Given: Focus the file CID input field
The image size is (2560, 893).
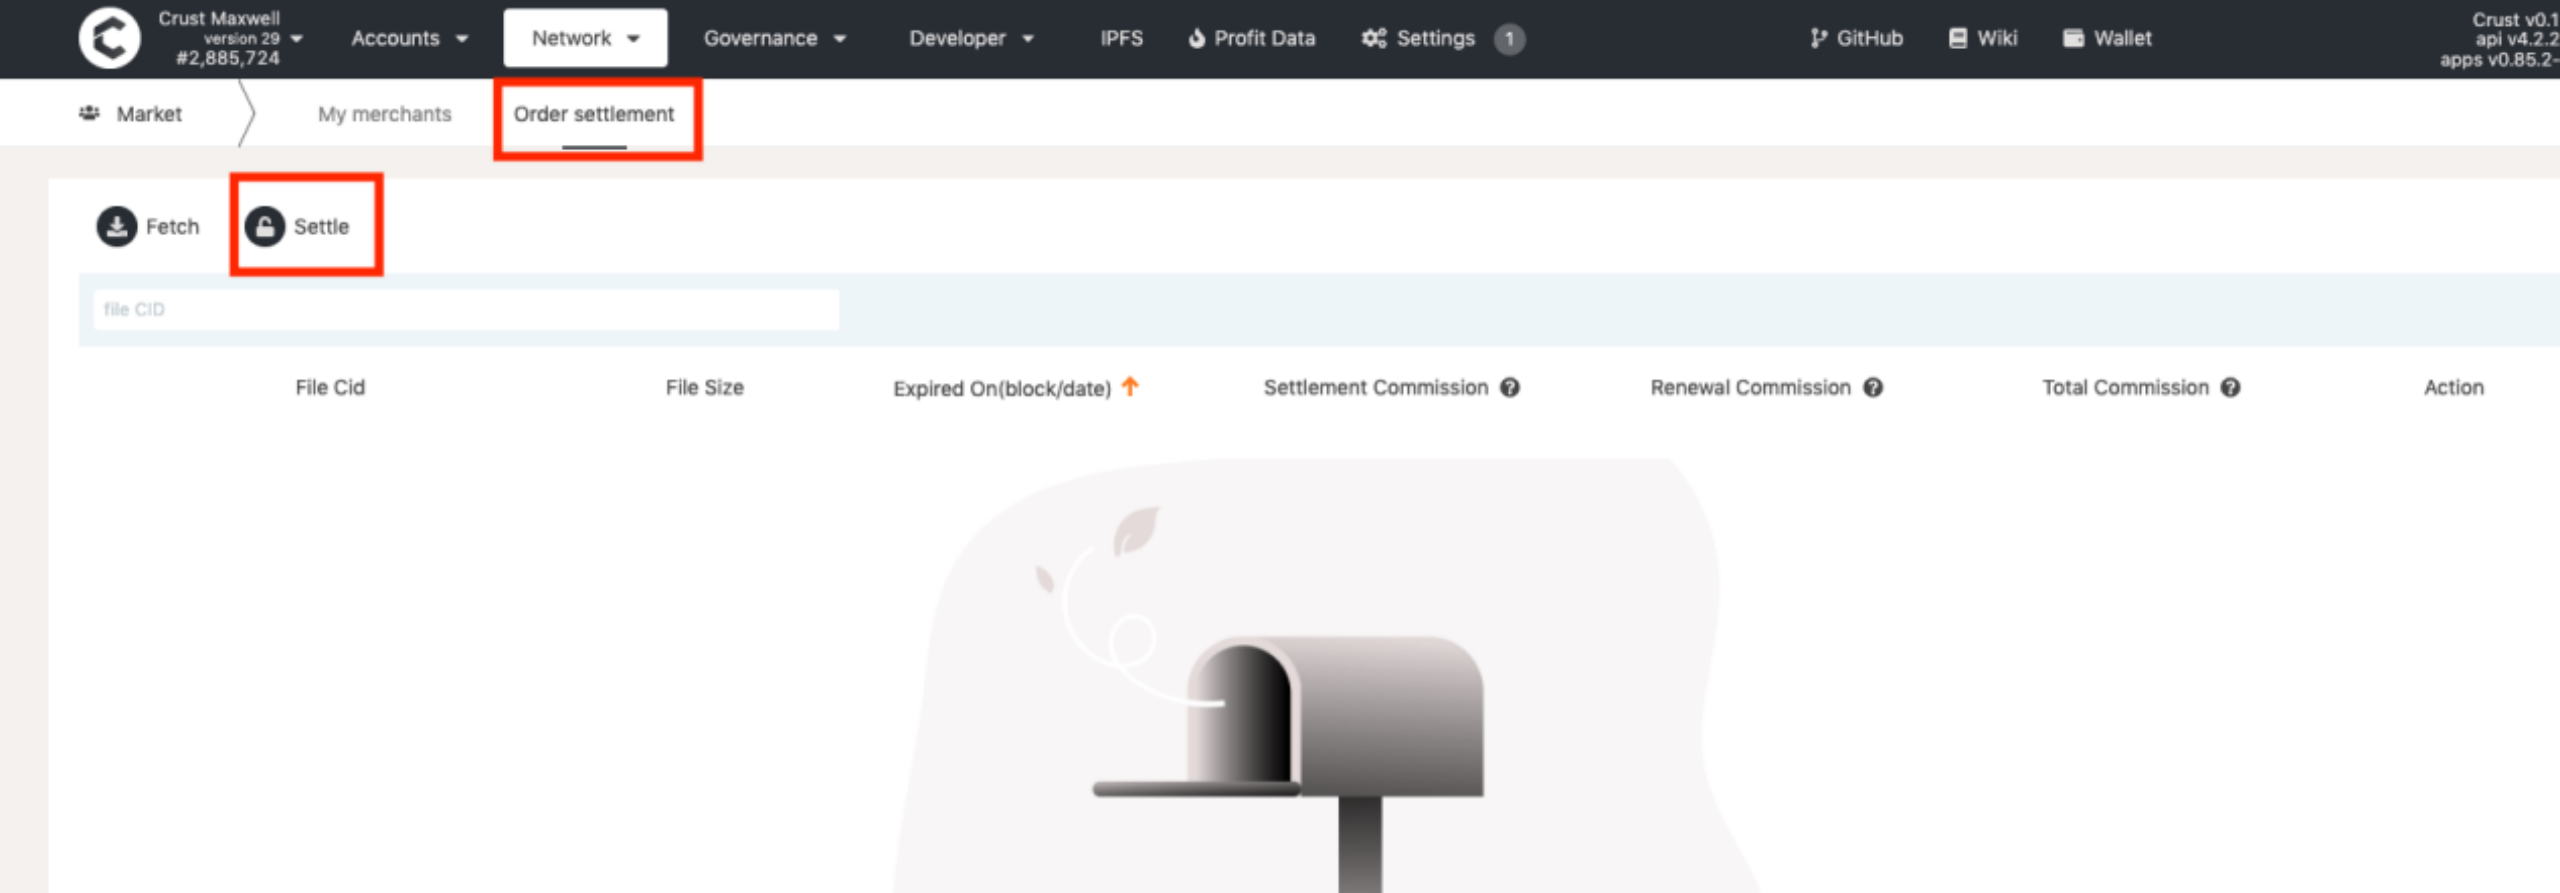Looking at the screenshot, I should 466,309.
